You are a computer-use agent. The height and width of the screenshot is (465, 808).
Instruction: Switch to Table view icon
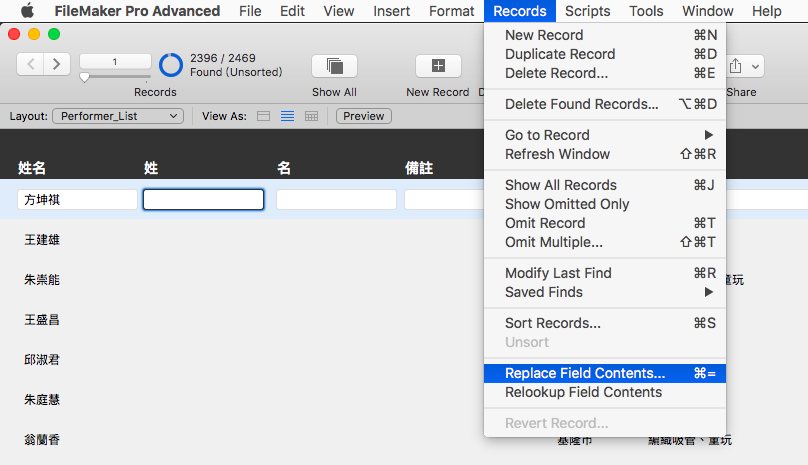pos(311,116)
